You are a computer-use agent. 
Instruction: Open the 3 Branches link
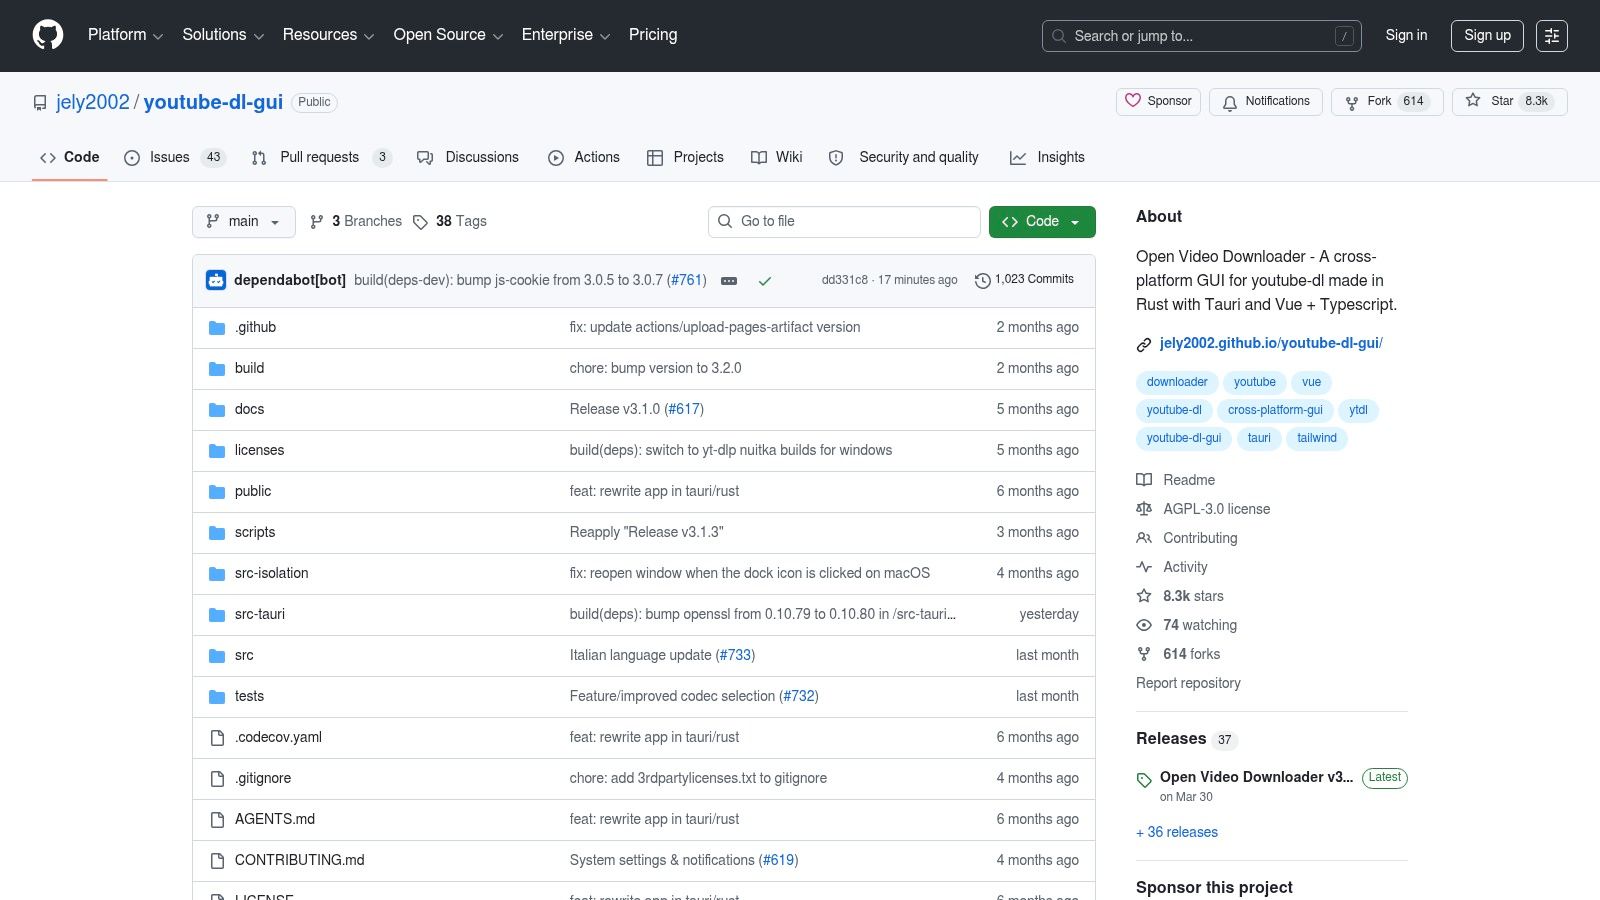click(x=356, y=221)
